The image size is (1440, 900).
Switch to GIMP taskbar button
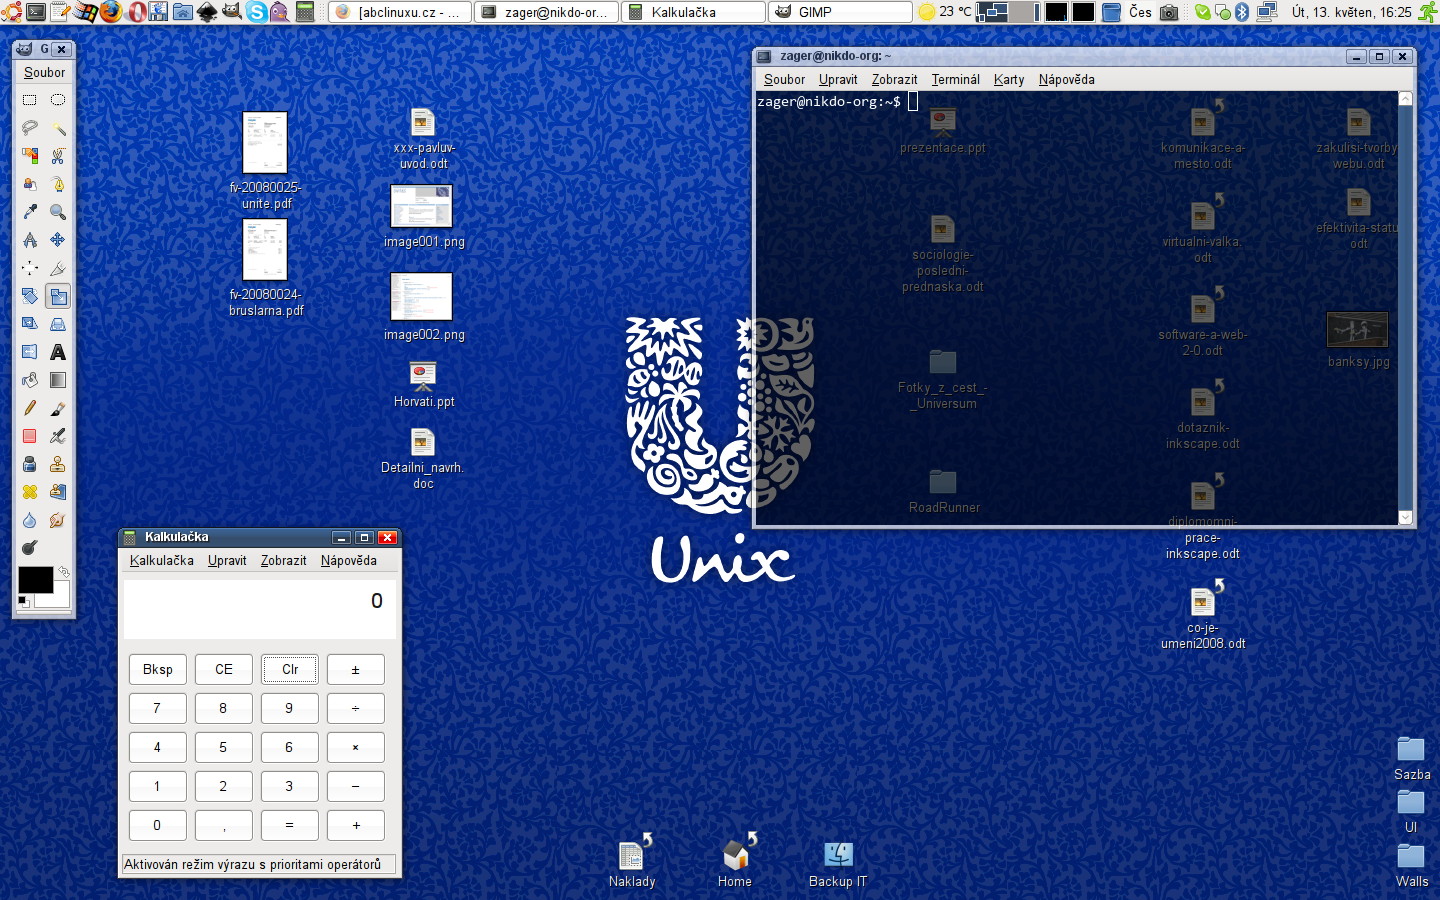pos(840,12)
